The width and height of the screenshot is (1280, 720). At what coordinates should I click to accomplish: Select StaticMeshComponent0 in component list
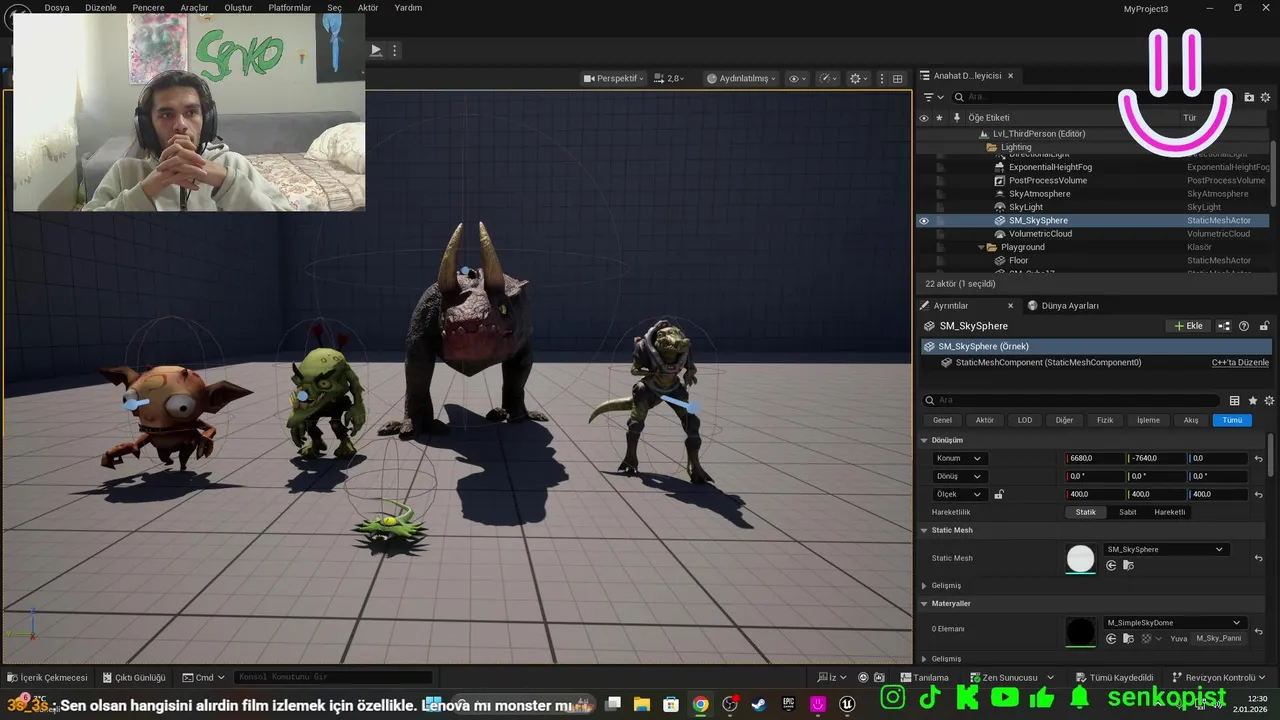click(x=1048, y=363)
